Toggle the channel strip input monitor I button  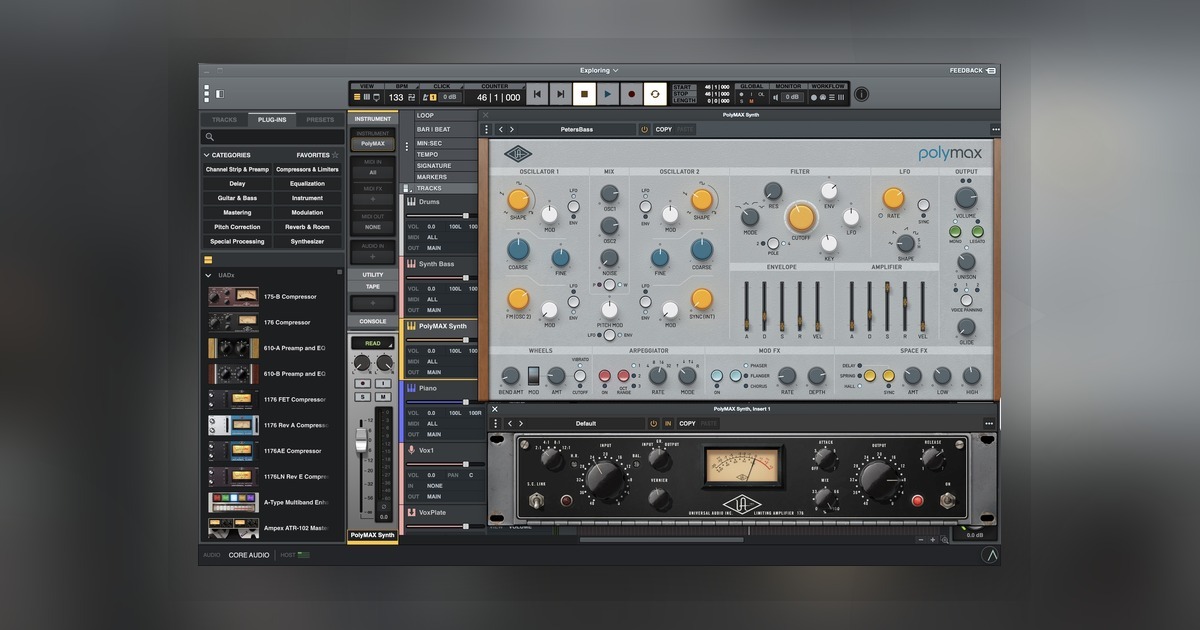(x=382, y=383)
